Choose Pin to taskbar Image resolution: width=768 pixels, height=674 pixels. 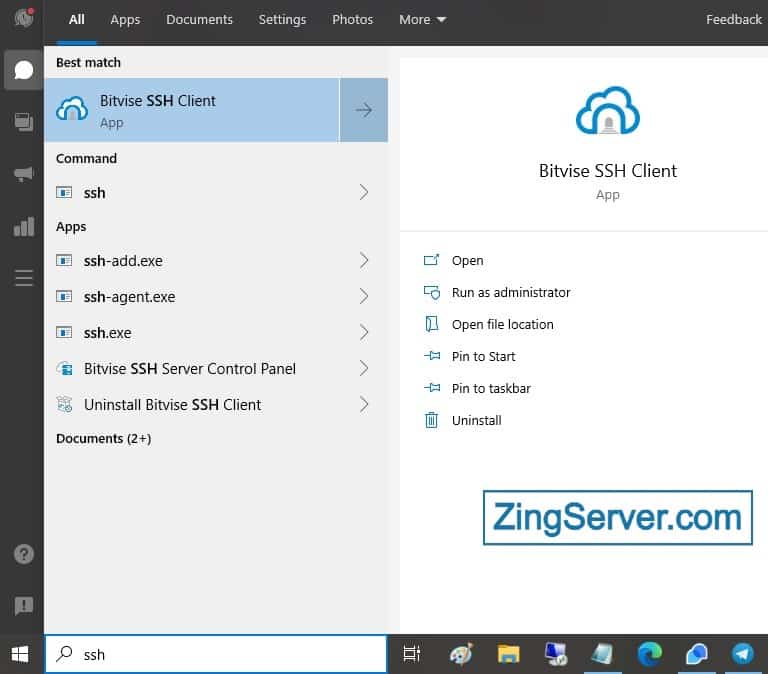[x=491, y=388]
